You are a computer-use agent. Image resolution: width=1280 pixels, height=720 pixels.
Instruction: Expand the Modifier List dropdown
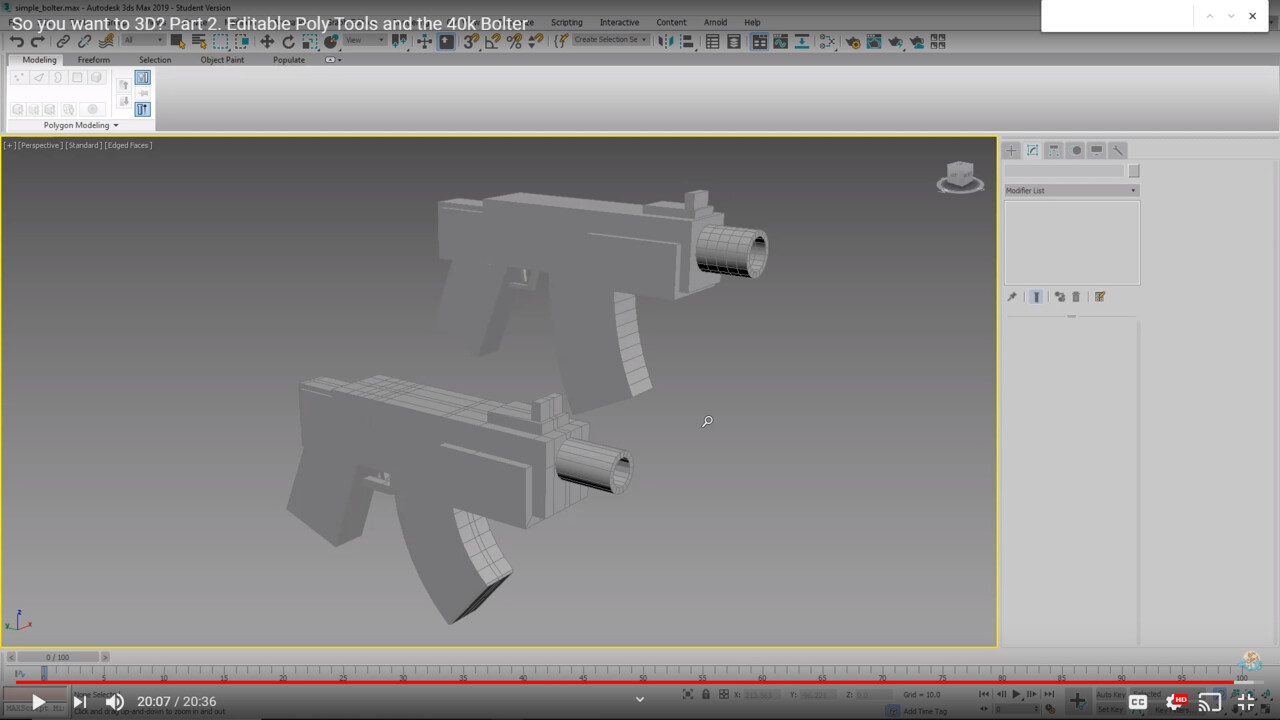click(x=1072, y=190)
